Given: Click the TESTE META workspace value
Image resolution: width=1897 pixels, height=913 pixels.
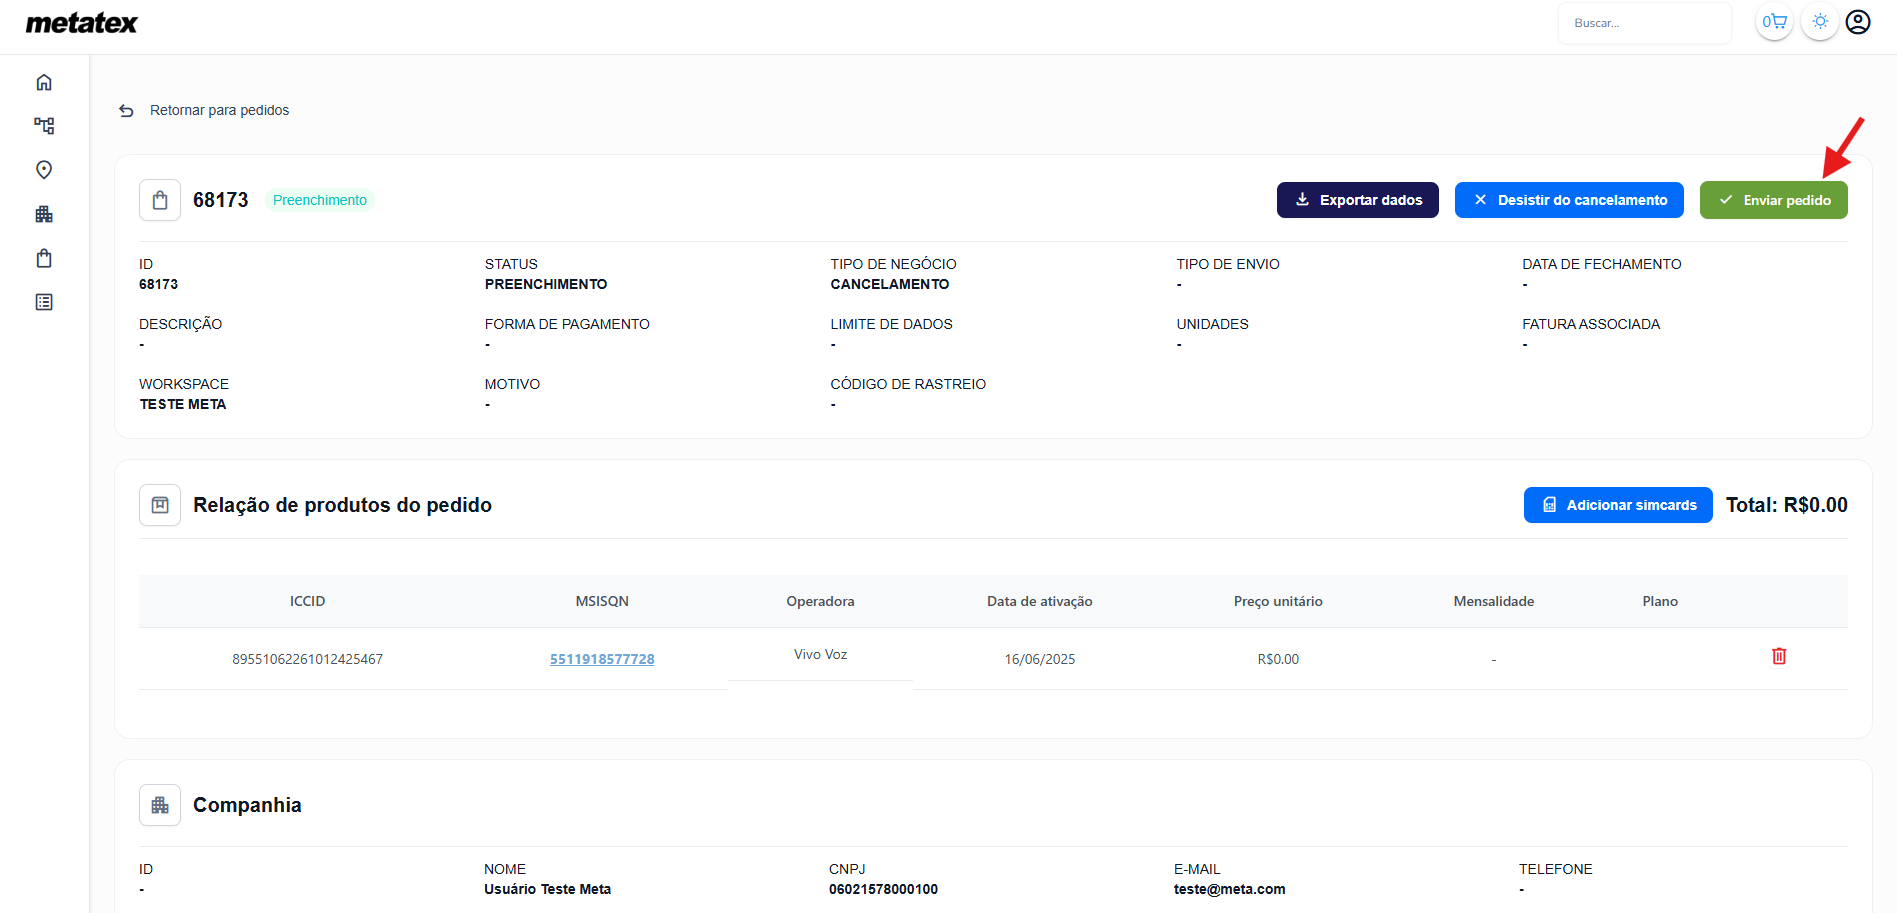Looking at the screenshot, I should (x=183, y=404).
